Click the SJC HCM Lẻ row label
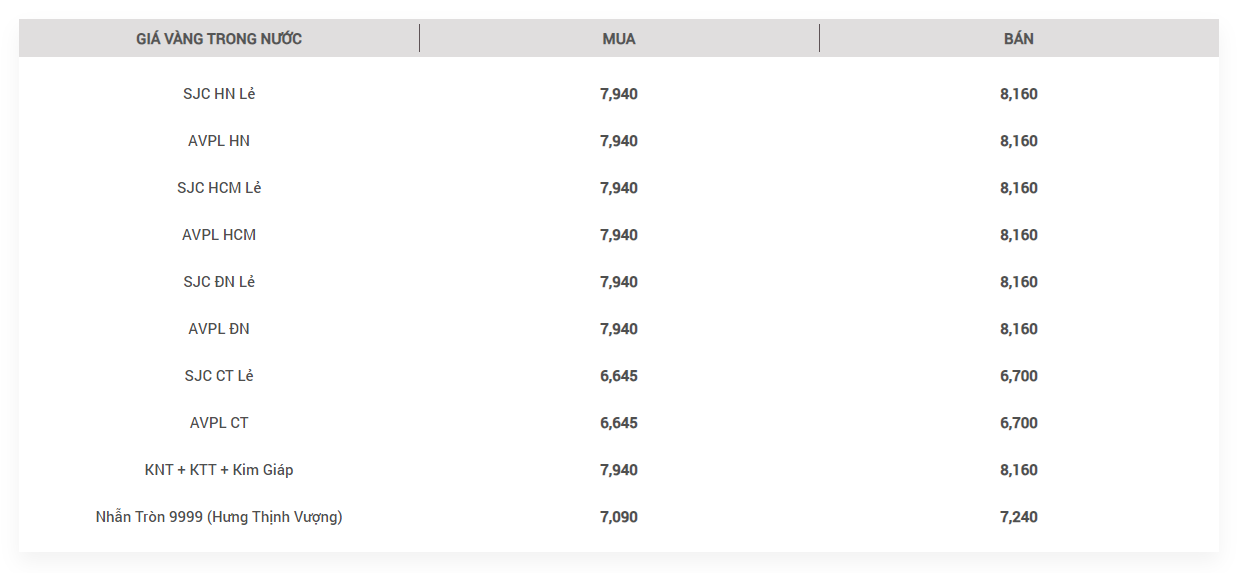The image size is (1244, 573). (219, 188)
